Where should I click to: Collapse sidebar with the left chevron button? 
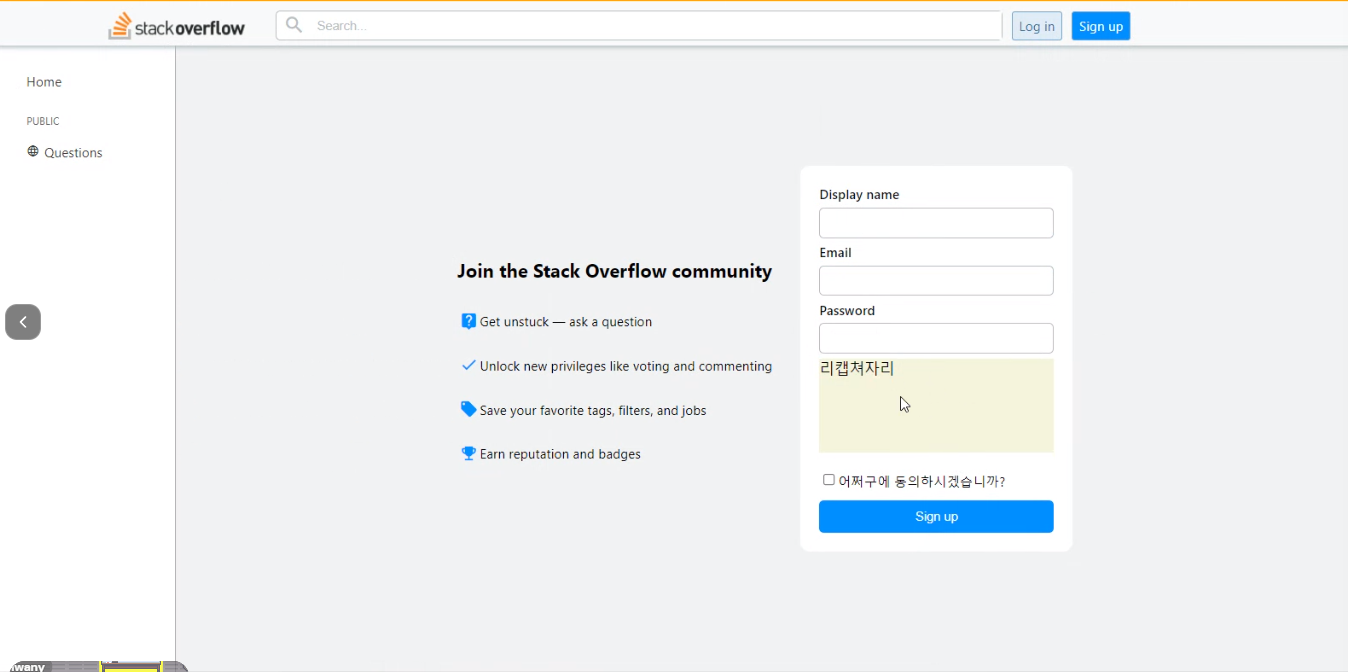click(23, 322)
